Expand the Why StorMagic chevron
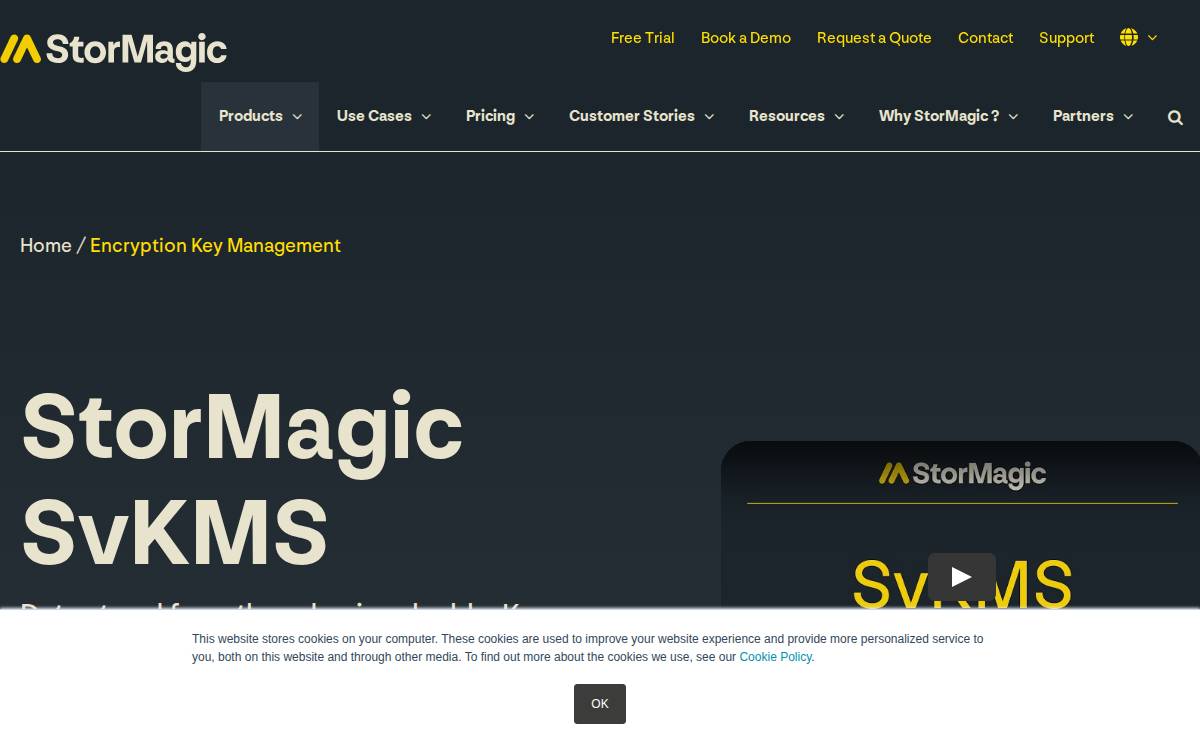This screenshot has width=1200, height=750. [x=1013, y=117]
